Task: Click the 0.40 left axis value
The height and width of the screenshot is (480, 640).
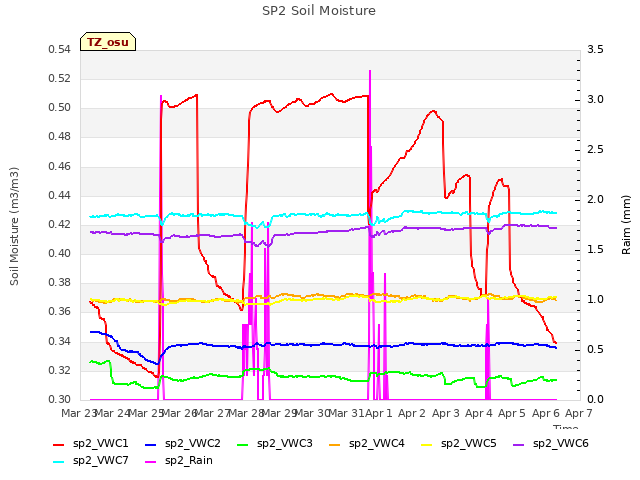Action: click(x=60, y=254)
